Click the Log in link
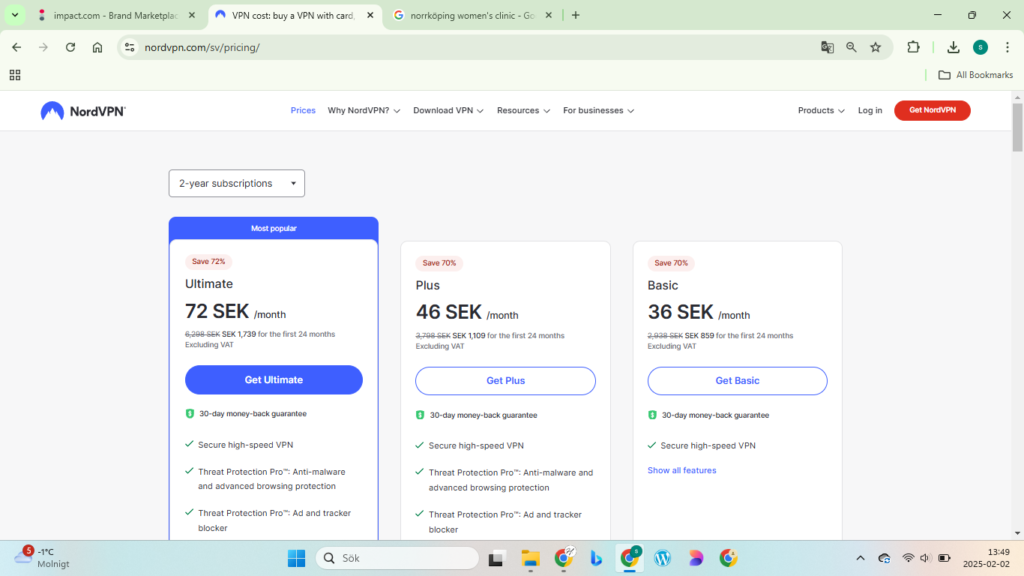The image size is (1024, 576). 870,110
